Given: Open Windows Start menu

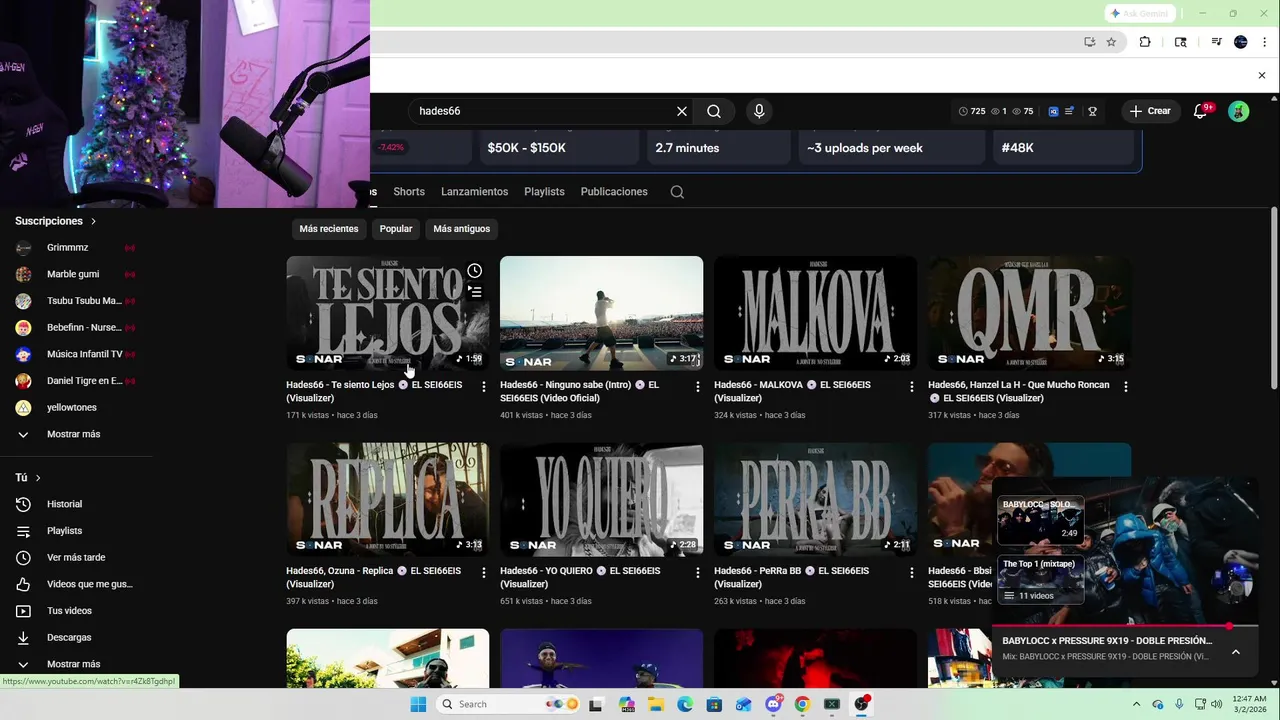Looking at the screenshot, I should click(x=418, y=704).
